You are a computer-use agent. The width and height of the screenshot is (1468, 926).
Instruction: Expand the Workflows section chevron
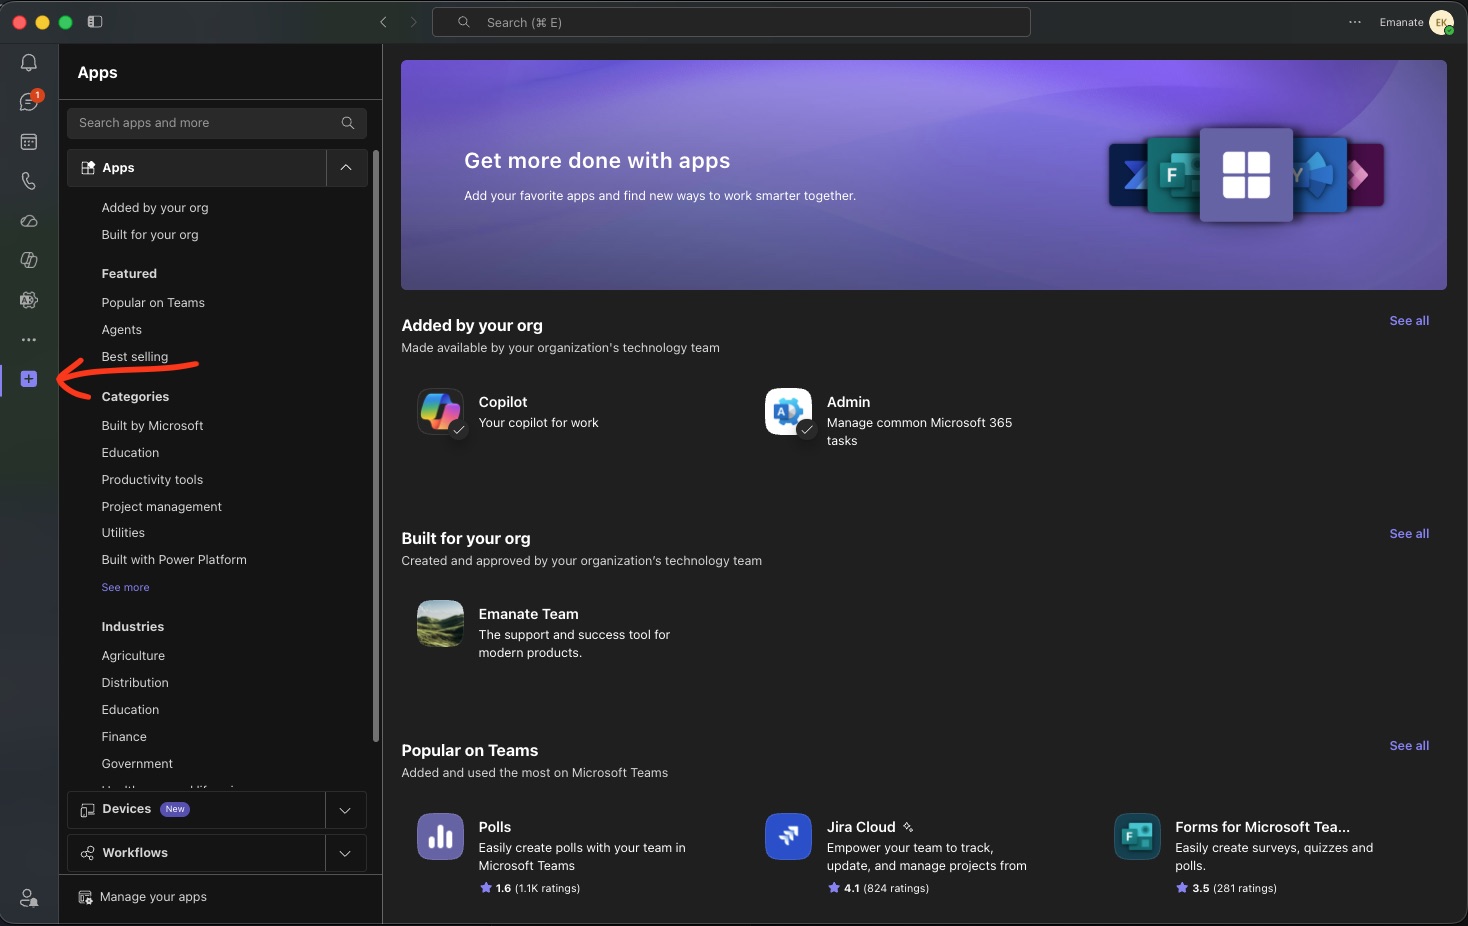345,853
